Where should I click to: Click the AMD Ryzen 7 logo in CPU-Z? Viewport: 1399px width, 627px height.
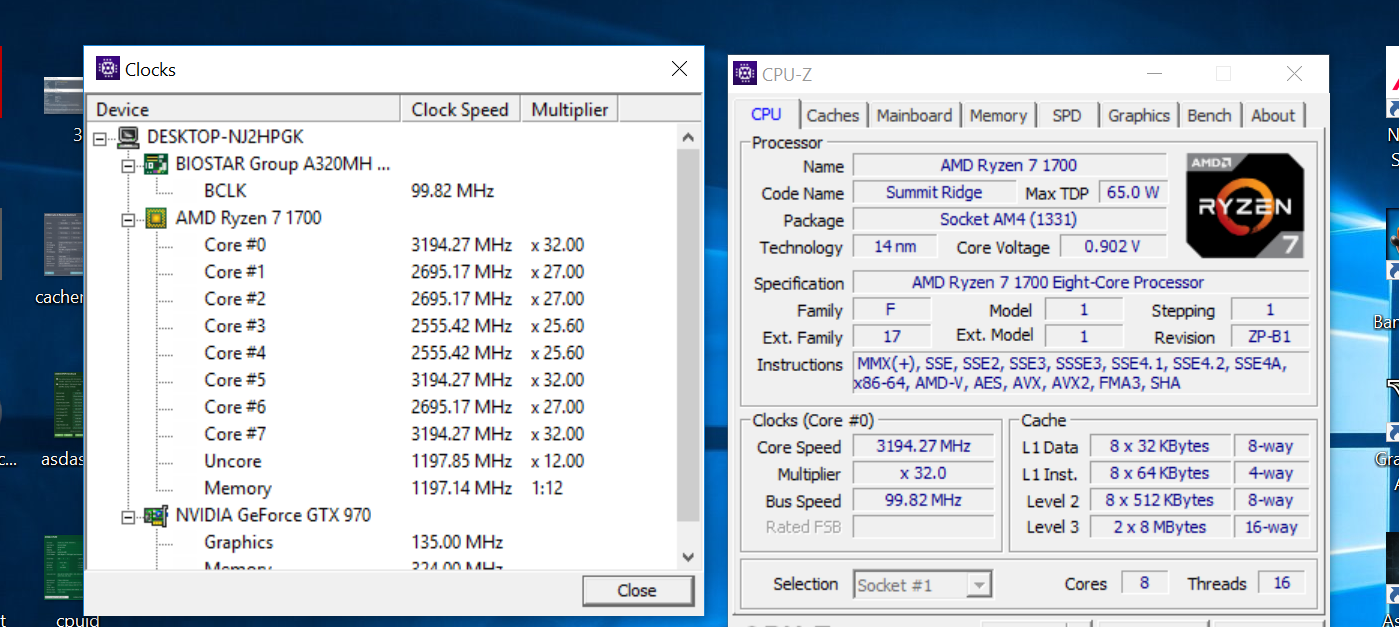[1247, 206]
